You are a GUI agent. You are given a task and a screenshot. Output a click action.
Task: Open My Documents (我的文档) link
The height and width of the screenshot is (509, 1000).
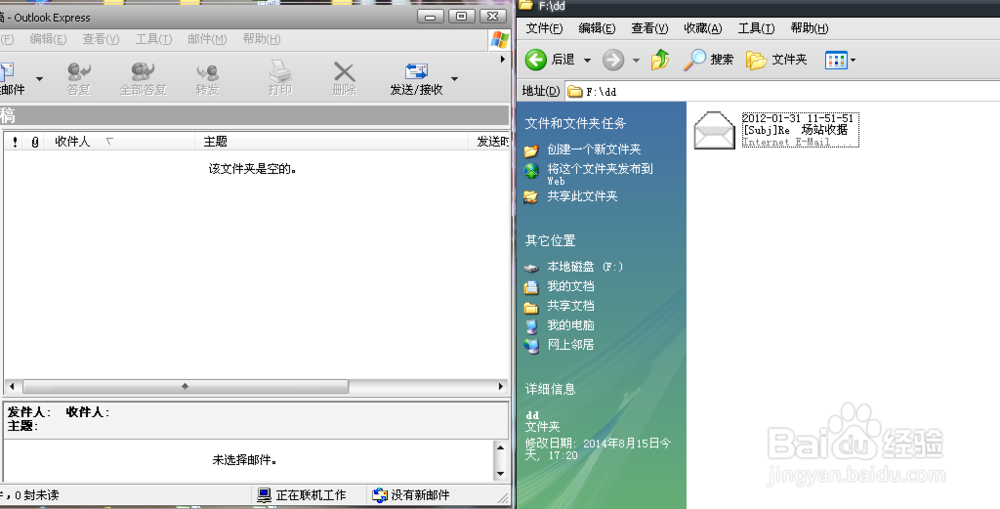(570, 286)
